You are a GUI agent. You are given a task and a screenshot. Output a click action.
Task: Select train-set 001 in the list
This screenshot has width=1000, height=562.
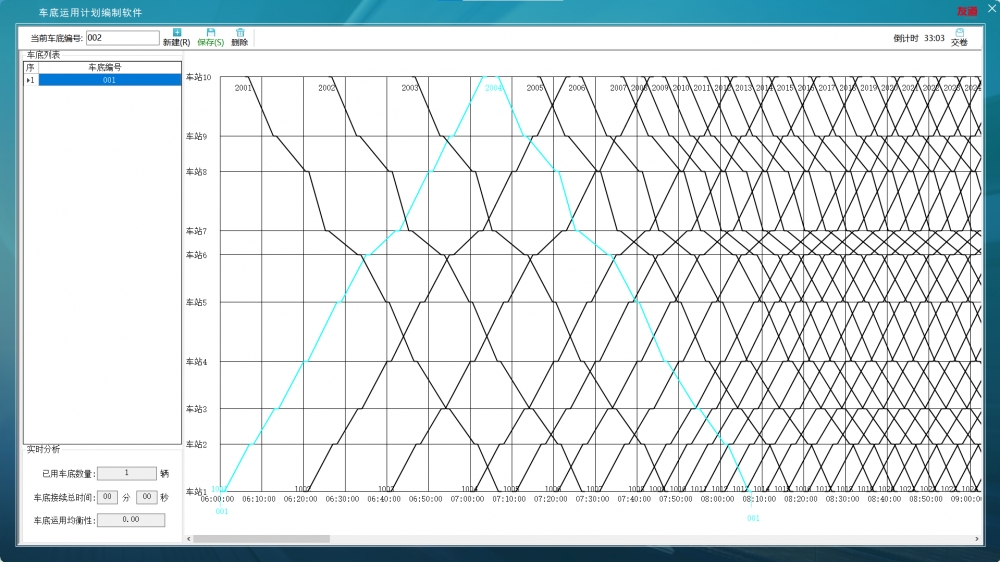(x=109, y=80)
